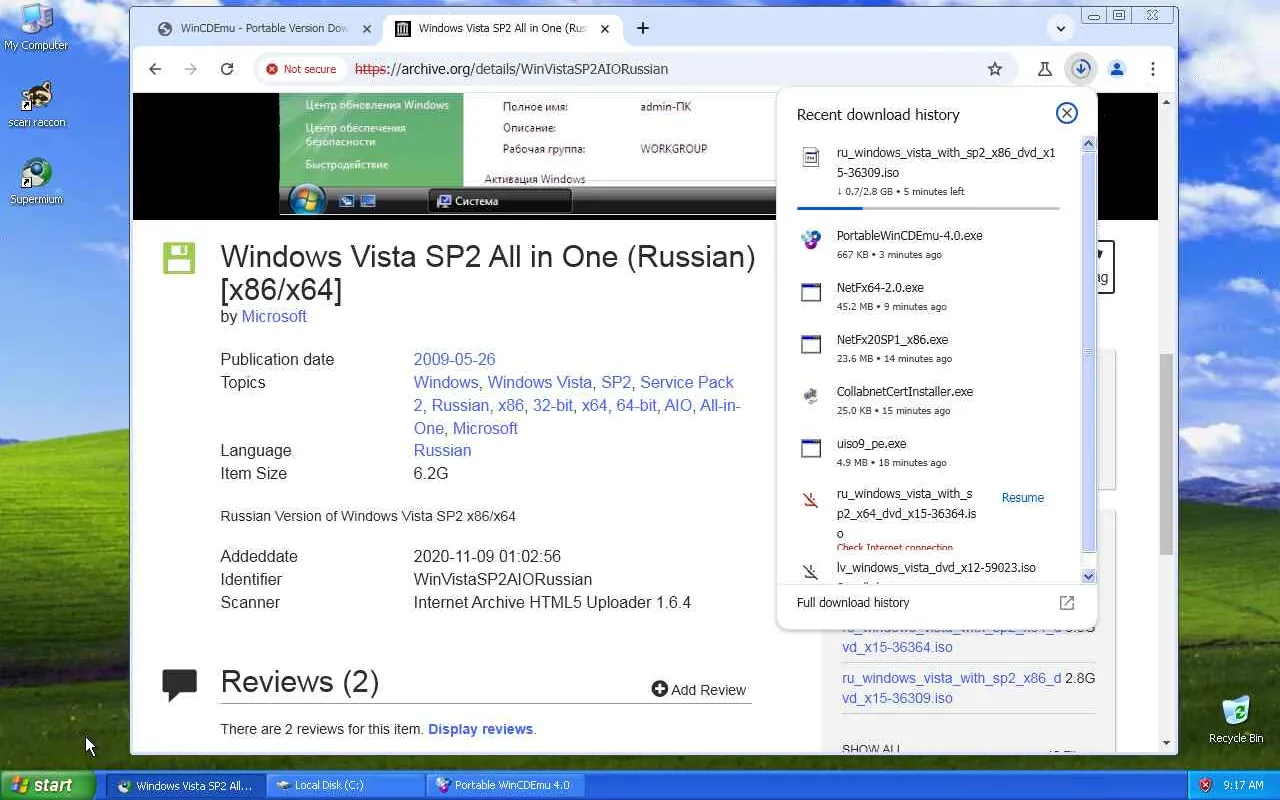Open the Windows Vista topic link
Image resolution: width=1280 pixels, height=800 pixels.
pyautogui.click(x=540, y=382)
